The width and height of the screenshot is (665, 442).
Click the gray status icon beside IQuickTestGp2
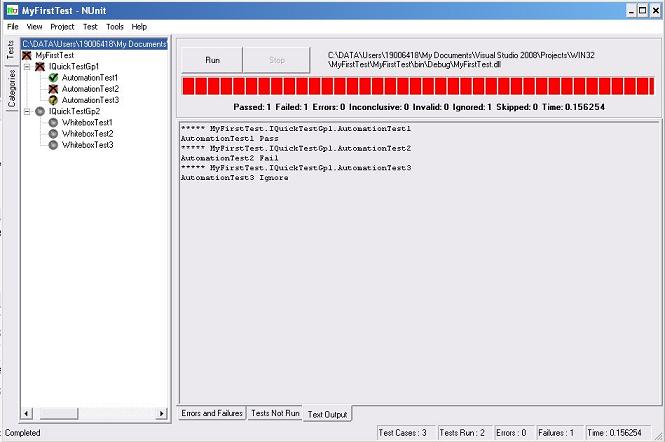pos(40,111)
